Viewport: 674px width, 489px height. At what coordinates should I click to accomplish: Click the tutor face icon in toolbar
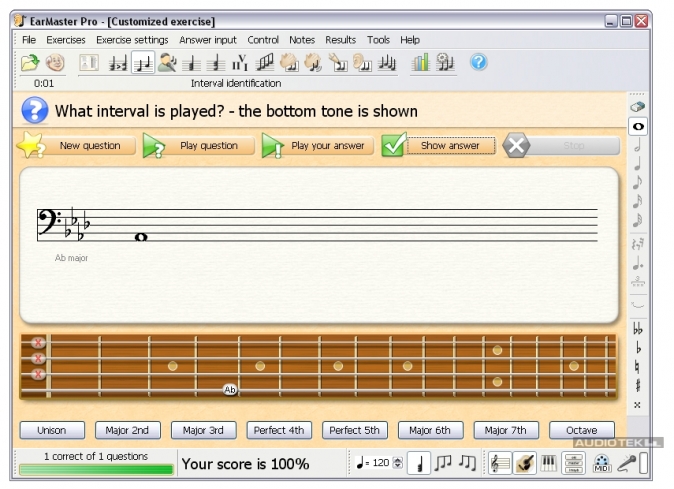click(55, 63)
